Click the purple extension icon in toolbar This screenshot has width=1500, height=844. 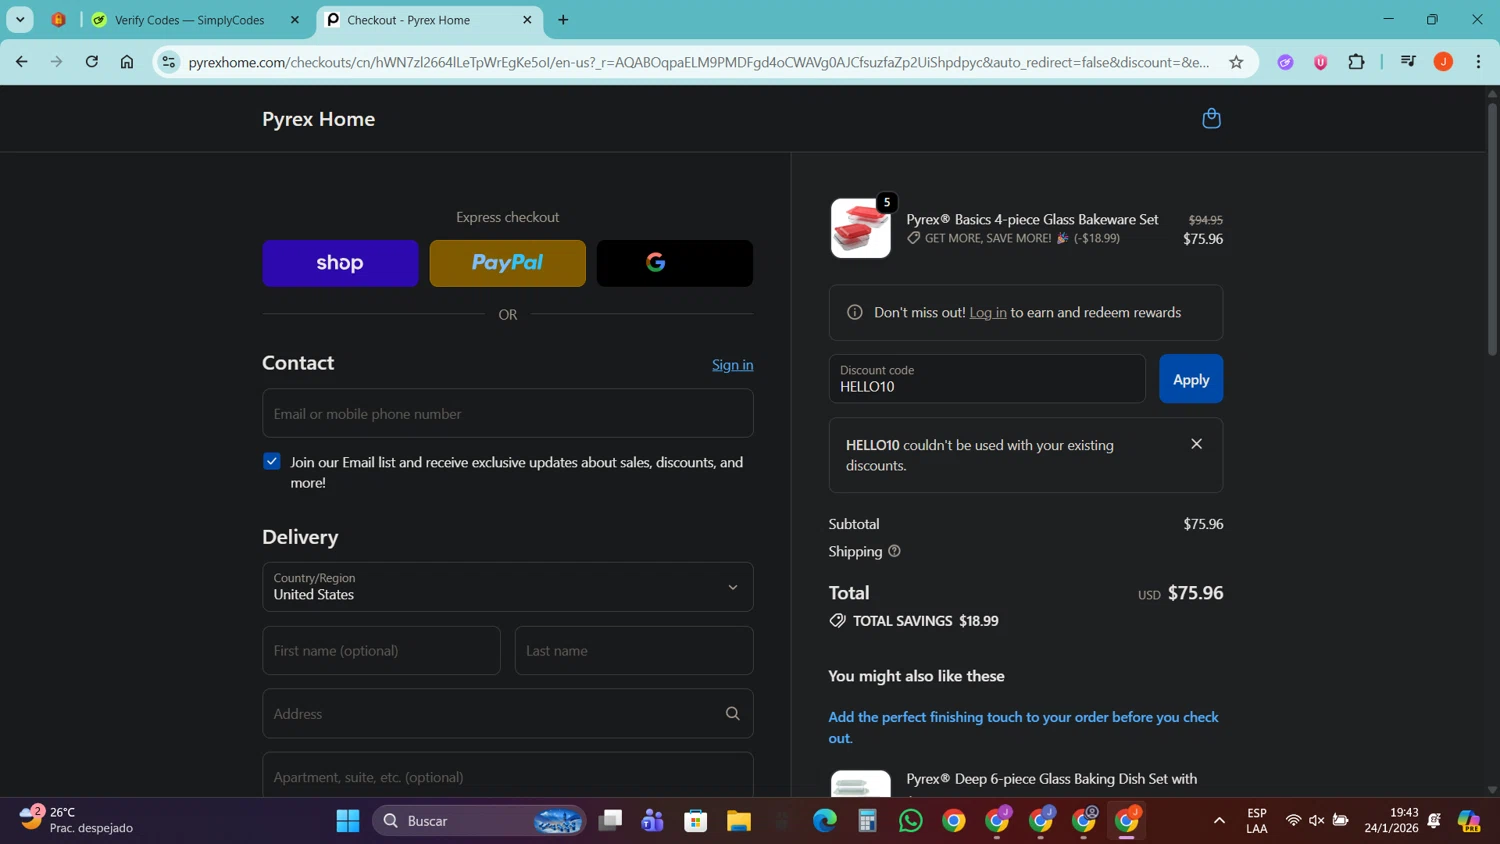pos(1286,62)
